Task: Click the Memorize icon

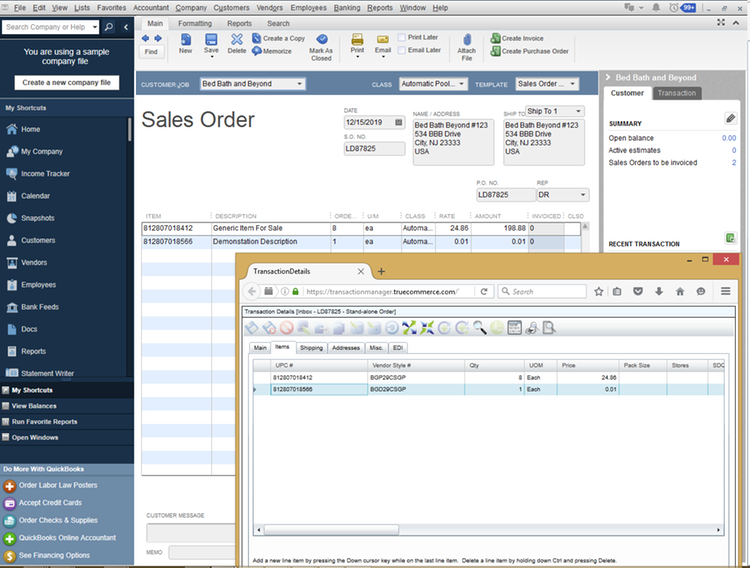Action: tap(256, 51)
